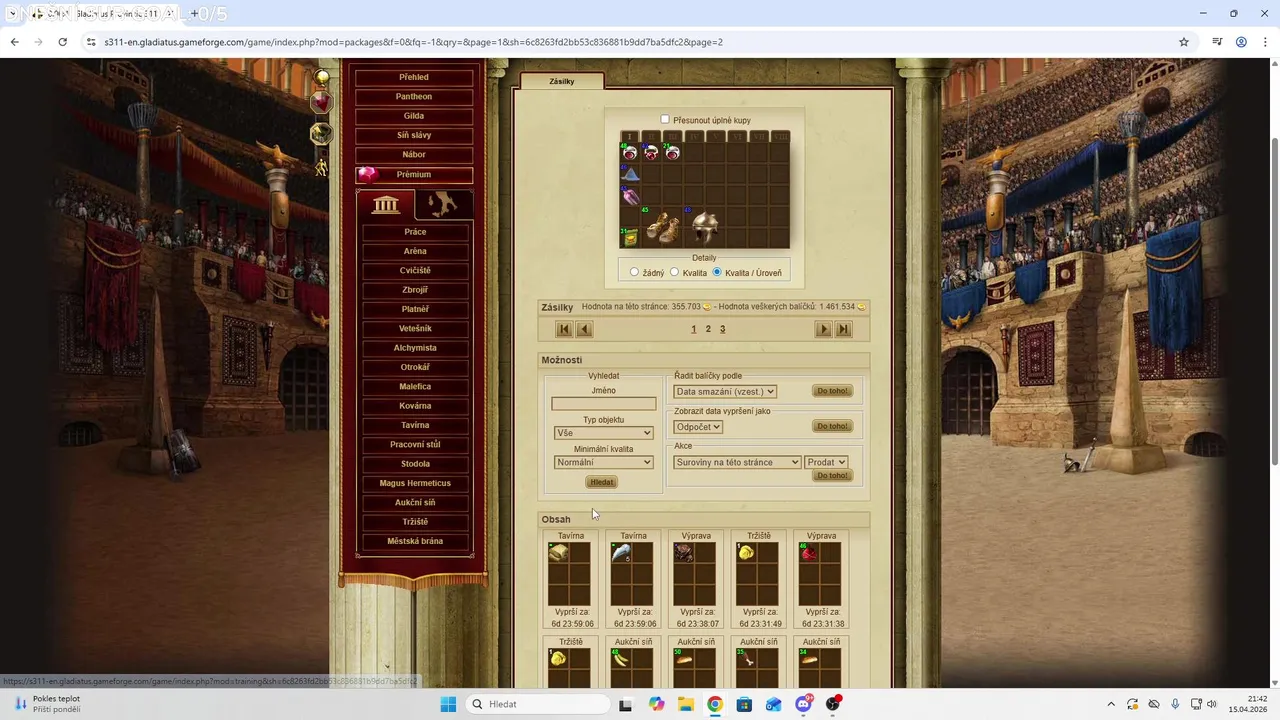Select the žádný details radio option
This screenshot has height=720, width=1280.
[635, 272]
